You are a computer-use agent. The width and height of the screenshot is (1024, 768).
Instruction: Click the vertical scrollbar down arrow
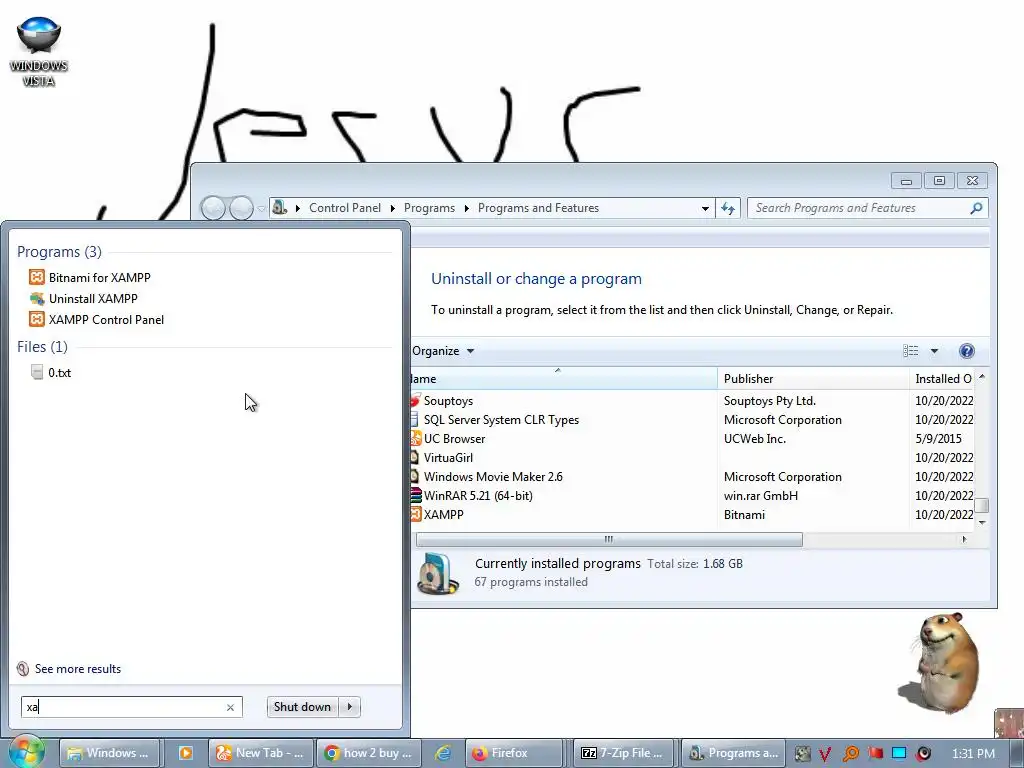coord(982,522)
